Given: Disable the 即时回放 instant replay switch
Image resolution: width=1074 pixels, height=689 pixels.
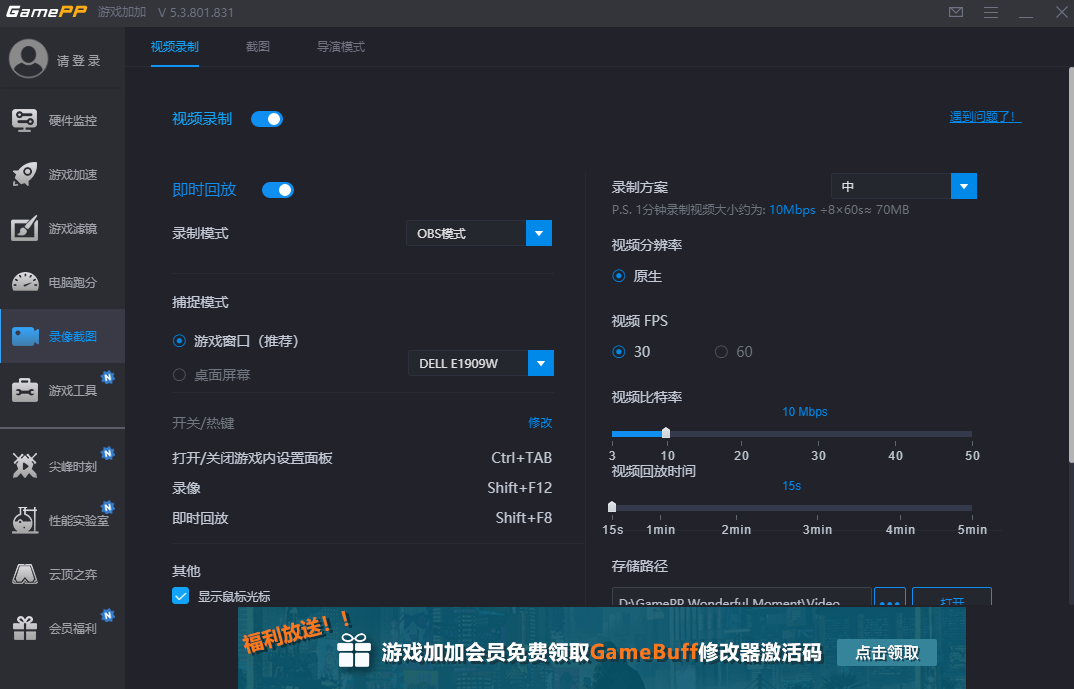Looking at the screenshot, I should [278, 190].
